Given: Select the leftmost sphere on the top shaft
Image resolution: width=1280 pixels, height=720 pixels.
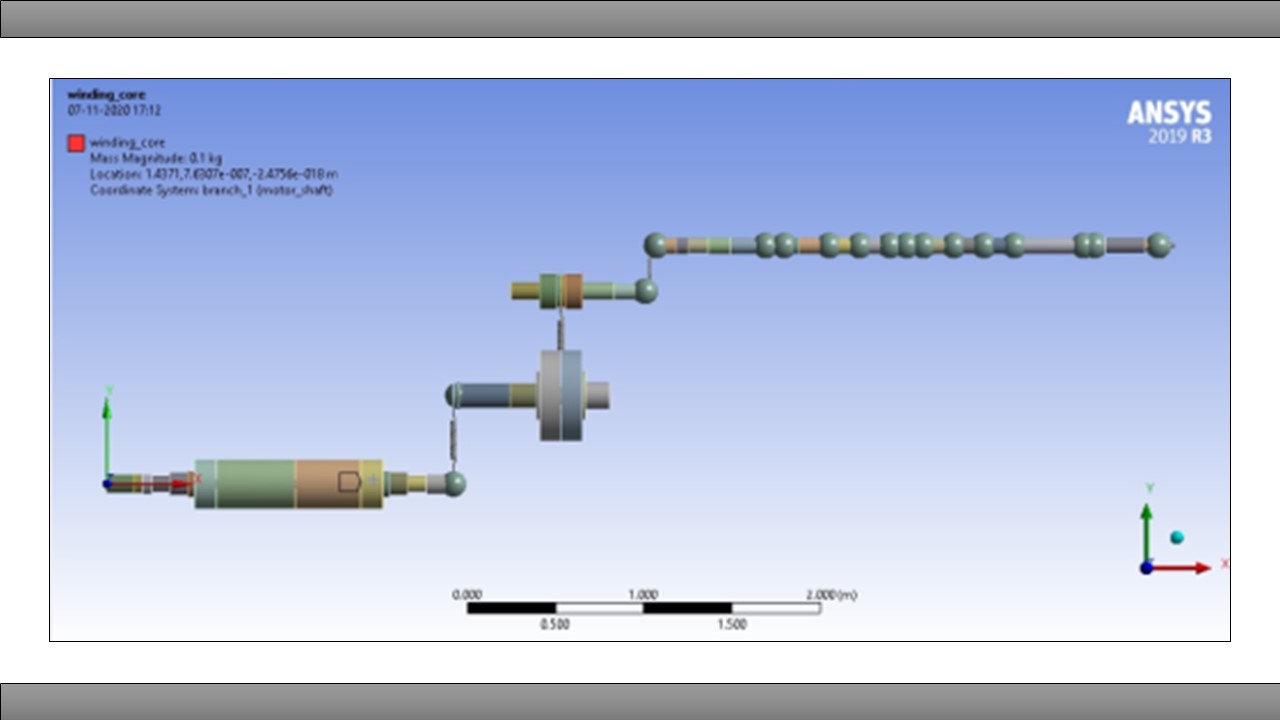Looking at the screenshot, I should [x=655, y=244].
